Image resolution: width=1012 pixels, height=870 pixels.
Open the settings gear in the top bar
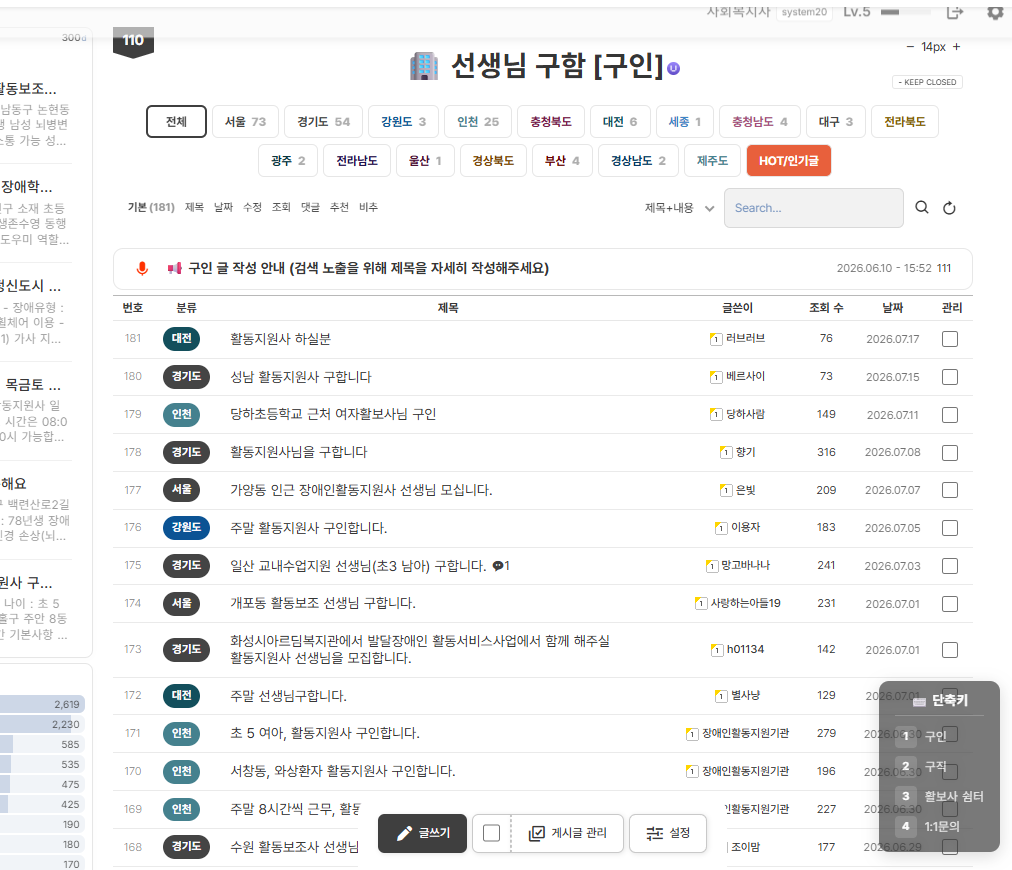click(995, 12)
